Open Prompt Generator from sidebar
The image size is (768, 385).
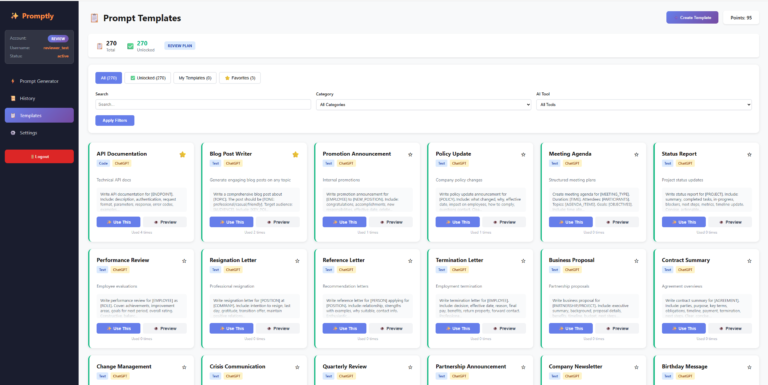(39, 81)
